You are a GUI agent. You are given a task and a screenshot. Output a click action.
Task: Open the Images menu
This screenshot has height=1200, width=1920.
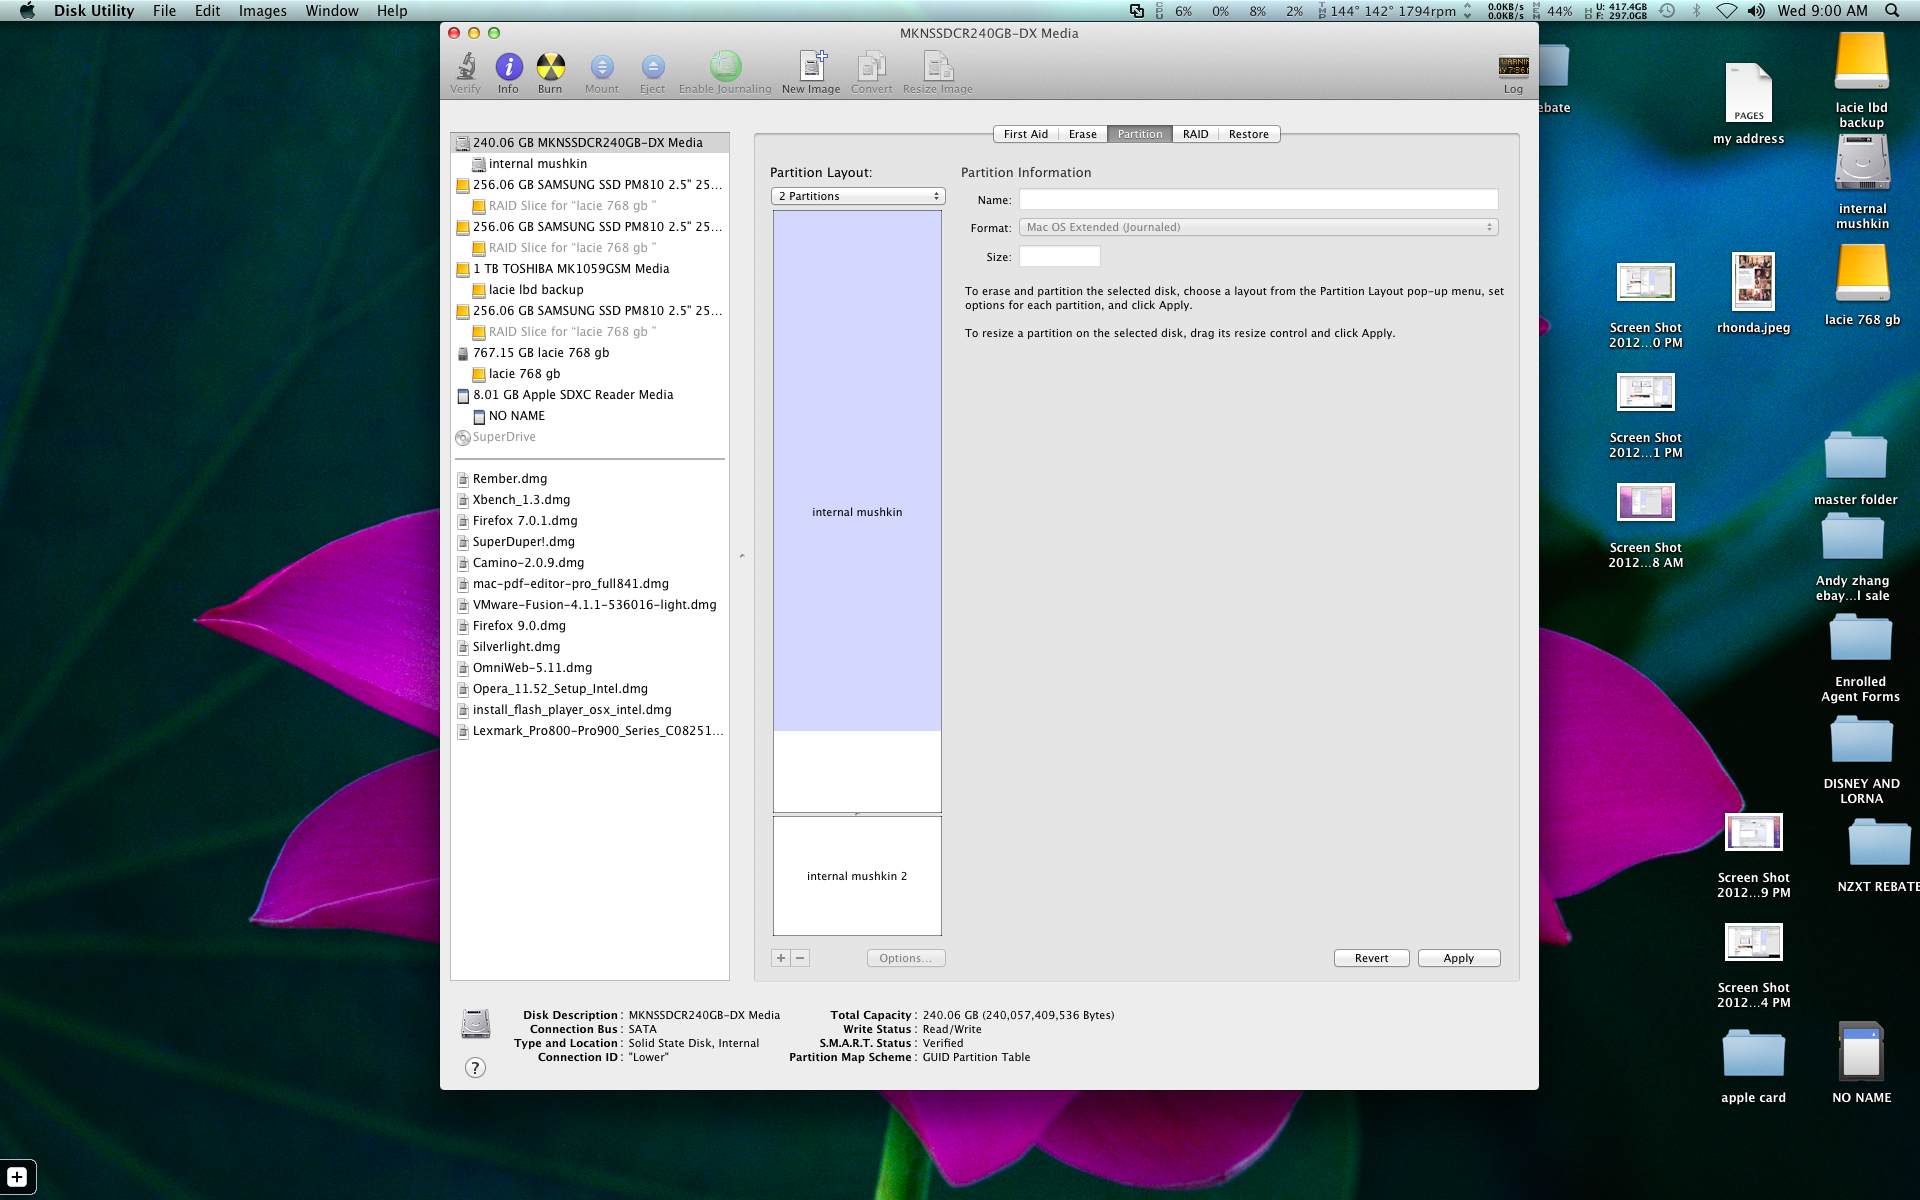[262, 11]
